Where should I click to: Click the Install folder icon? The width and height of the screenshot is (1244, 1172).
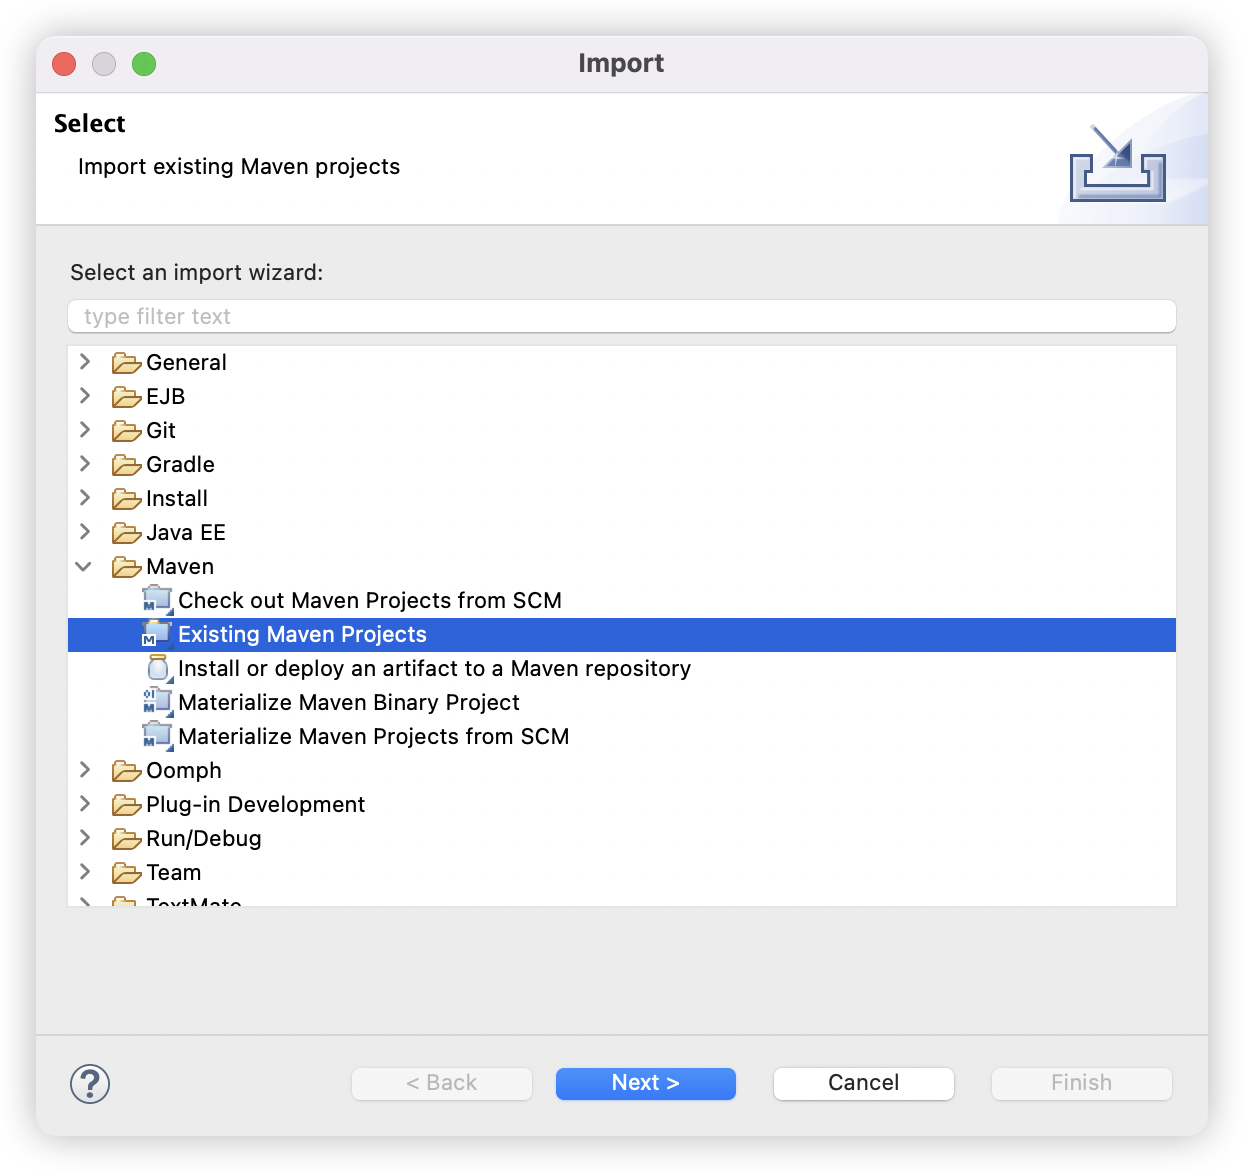126,499
